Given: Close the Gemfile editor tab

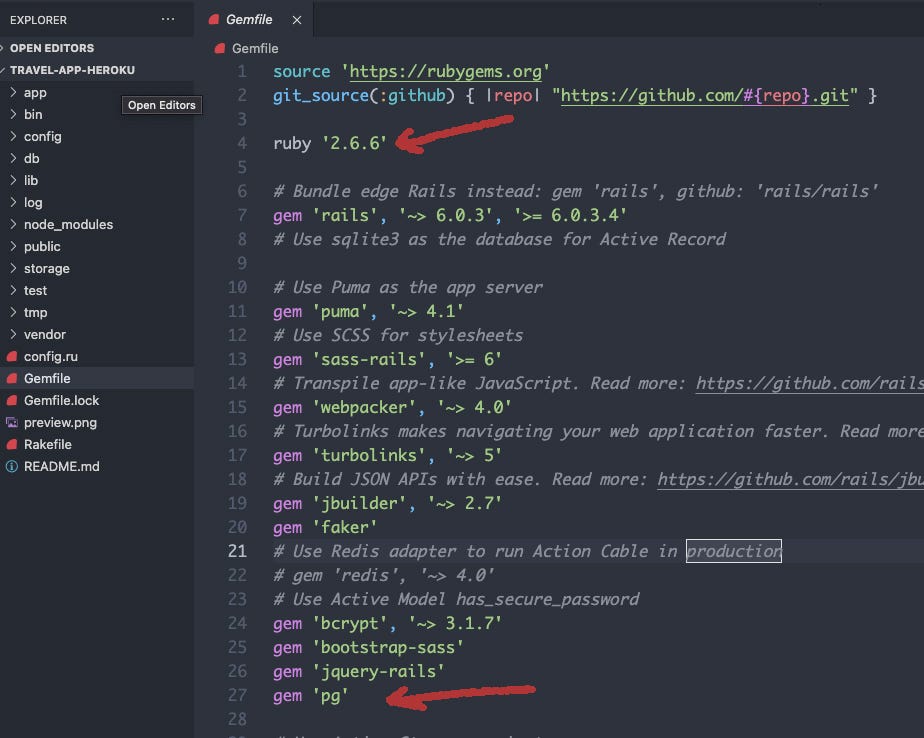Looking at the screenshot, I should (297, 20).
